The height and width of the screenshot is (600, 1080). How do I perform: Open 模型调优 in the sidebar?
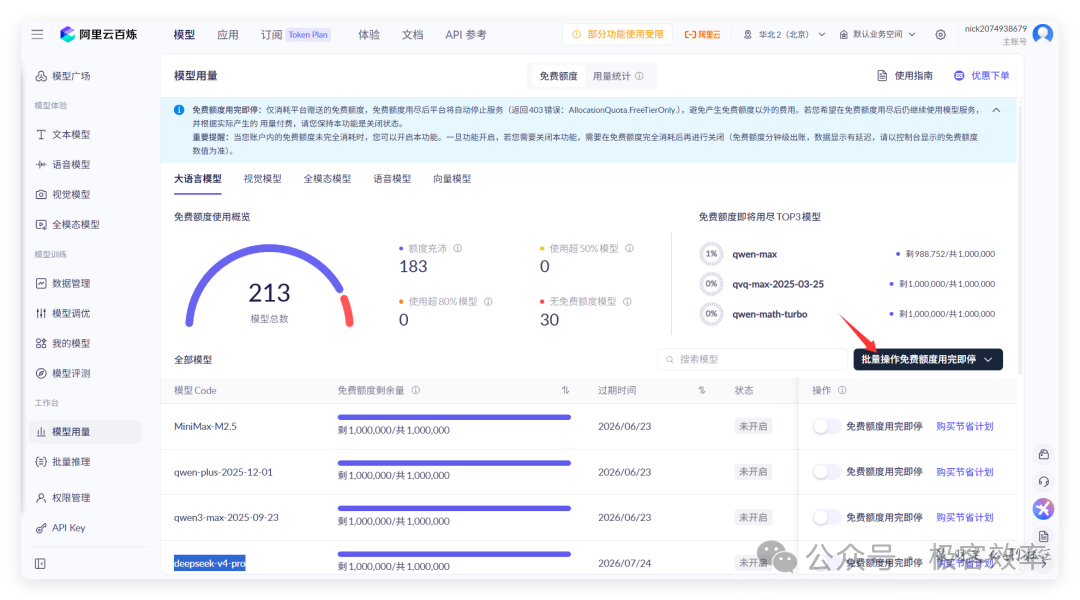coord(63,313)
